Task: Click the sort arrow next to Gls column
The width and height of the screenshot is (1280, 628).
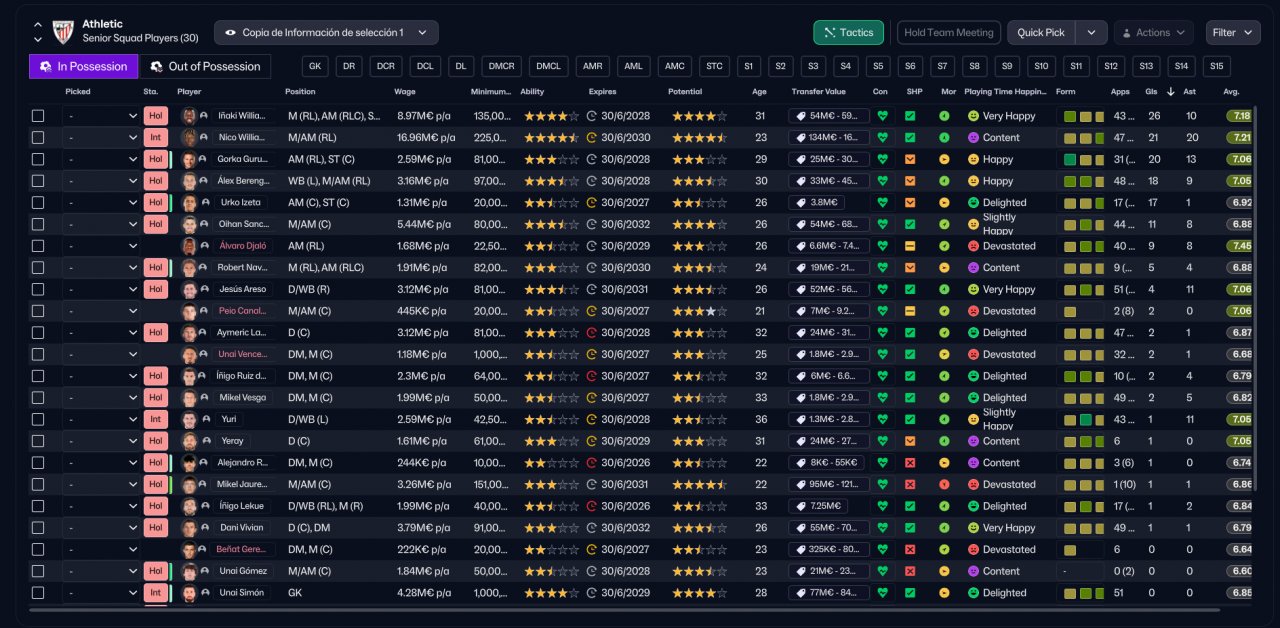Action: click(1170, 92)
